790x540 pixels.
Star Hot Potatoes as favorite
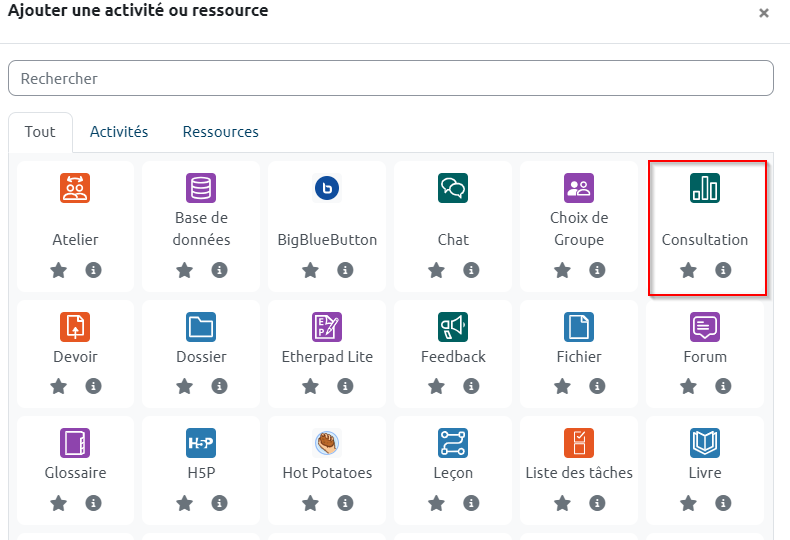310,503
